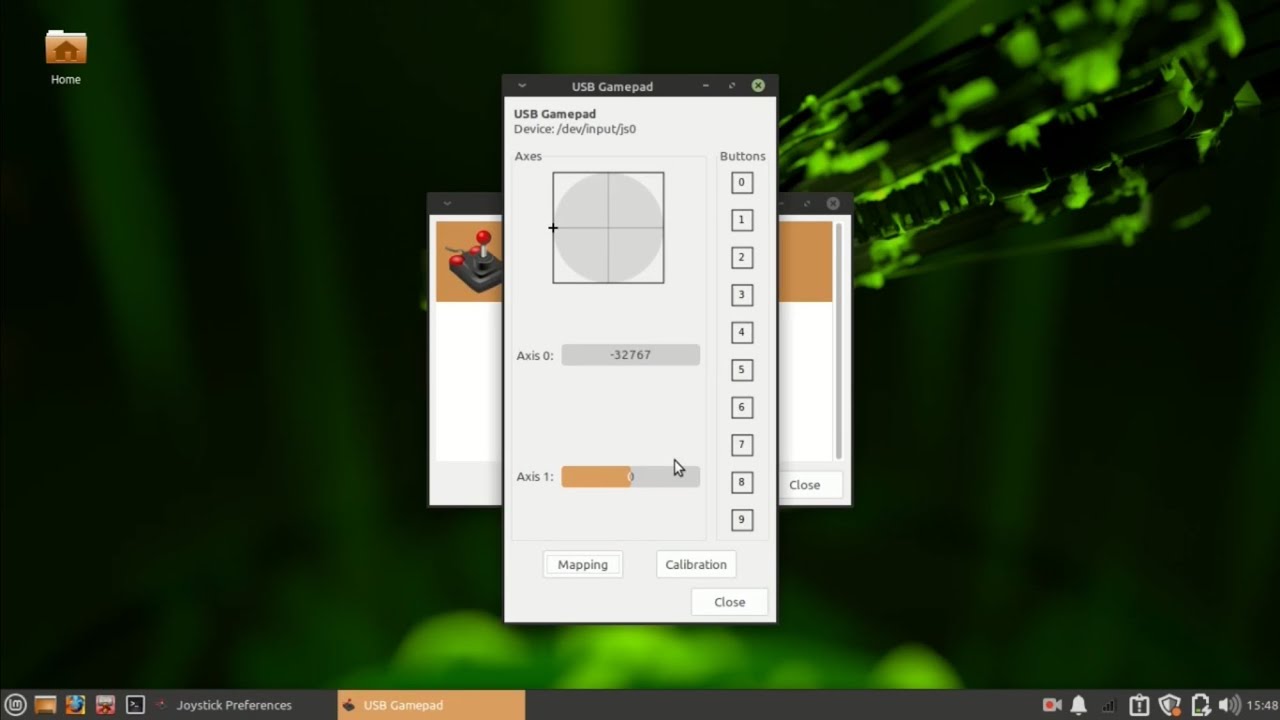The image size is (1280, 720).
Task: Click the shield update tray icon
Action: 1170,705
